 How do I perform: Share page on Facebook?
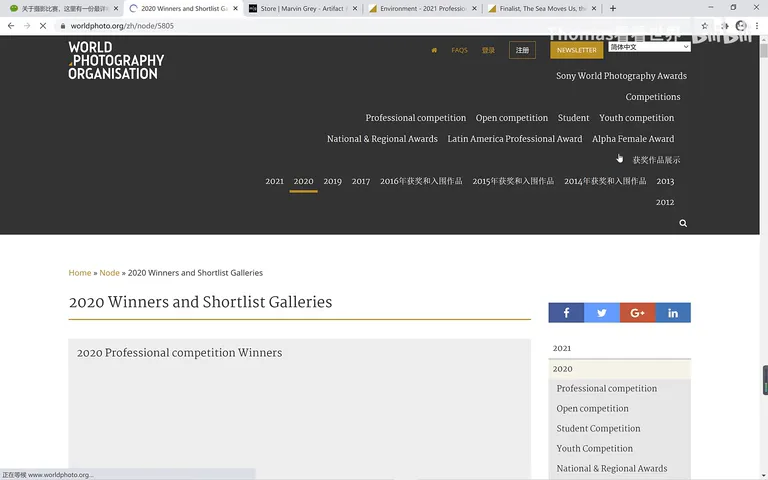[x=566, y=312]
